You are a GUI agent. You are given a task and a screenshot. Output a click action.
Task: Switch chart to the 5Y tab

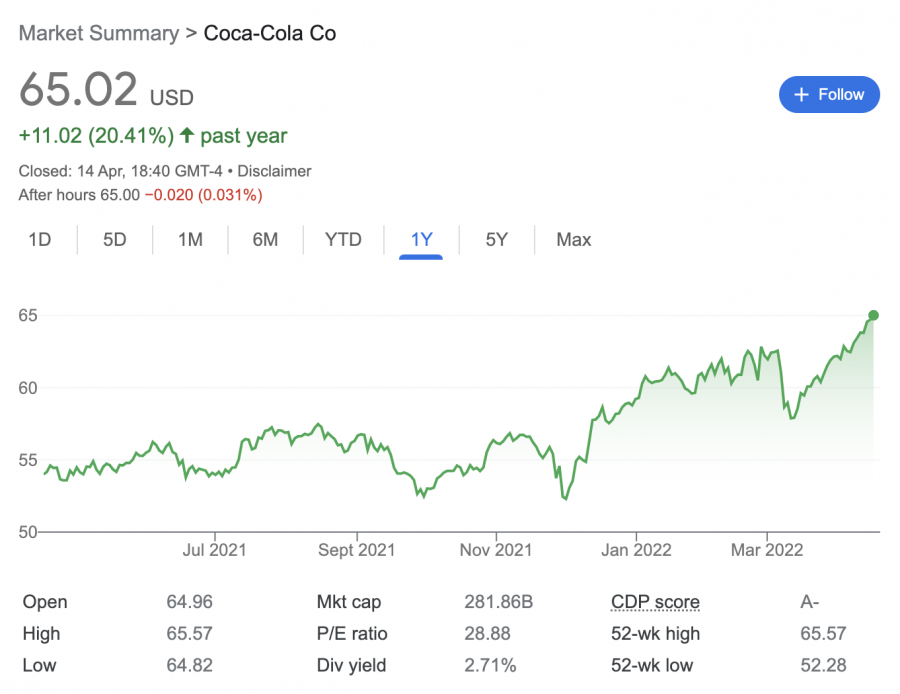[496, 239]
